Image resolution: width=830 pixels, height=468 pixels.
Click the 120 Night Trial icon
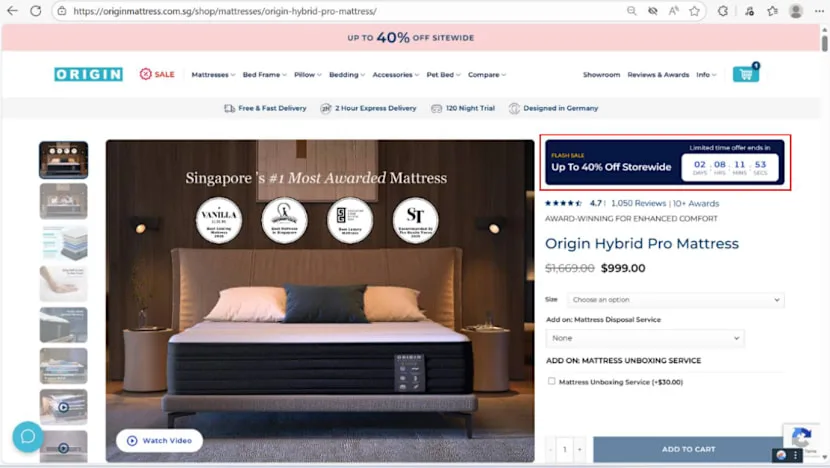tap(436, 108)
